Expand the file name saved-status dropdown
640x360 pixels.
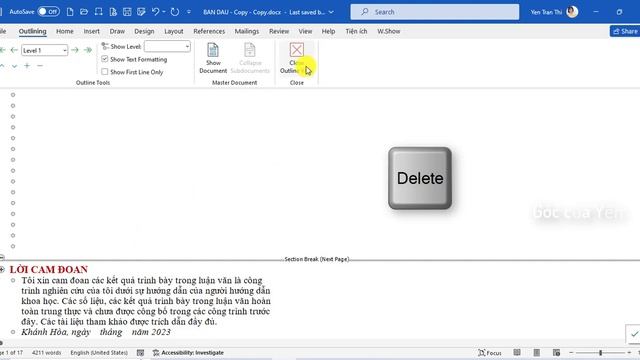click(331, 12)
